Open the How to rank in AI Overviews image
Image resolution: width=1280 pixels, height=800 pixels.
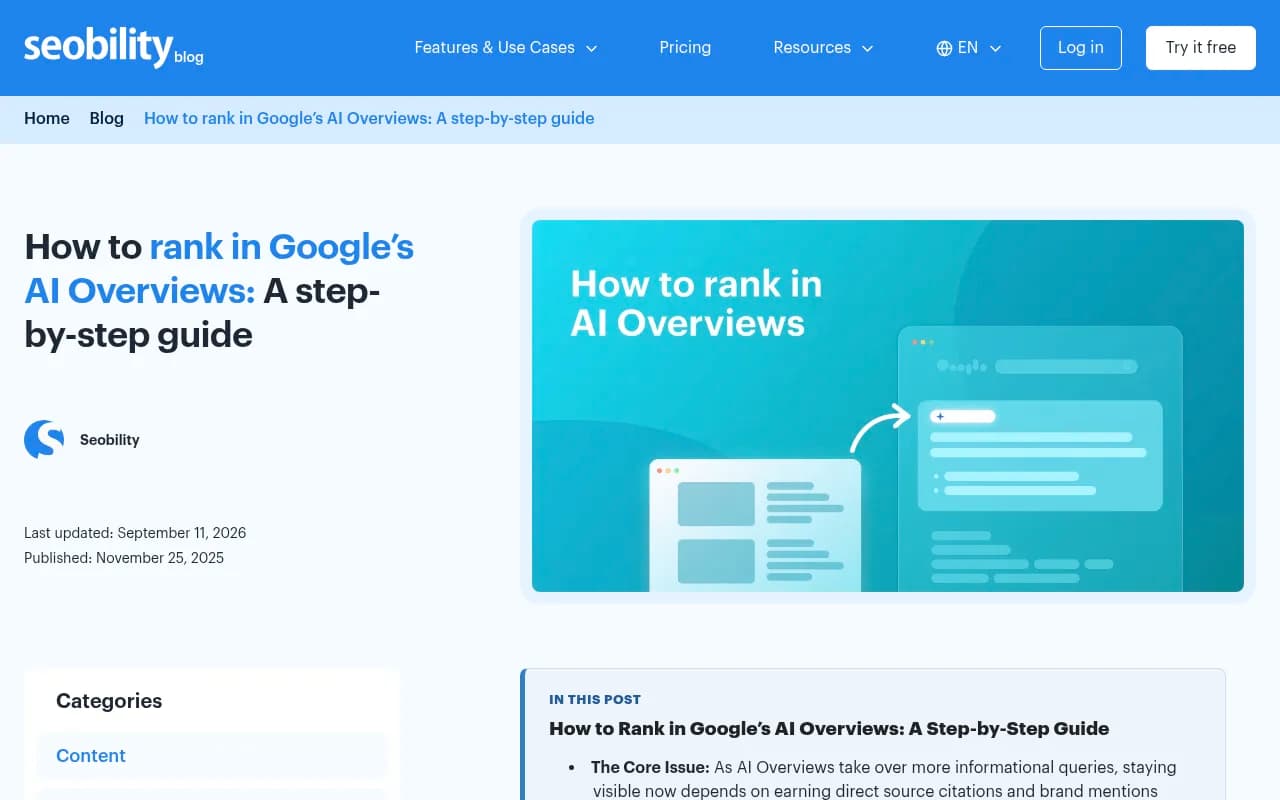coord(888,406)
